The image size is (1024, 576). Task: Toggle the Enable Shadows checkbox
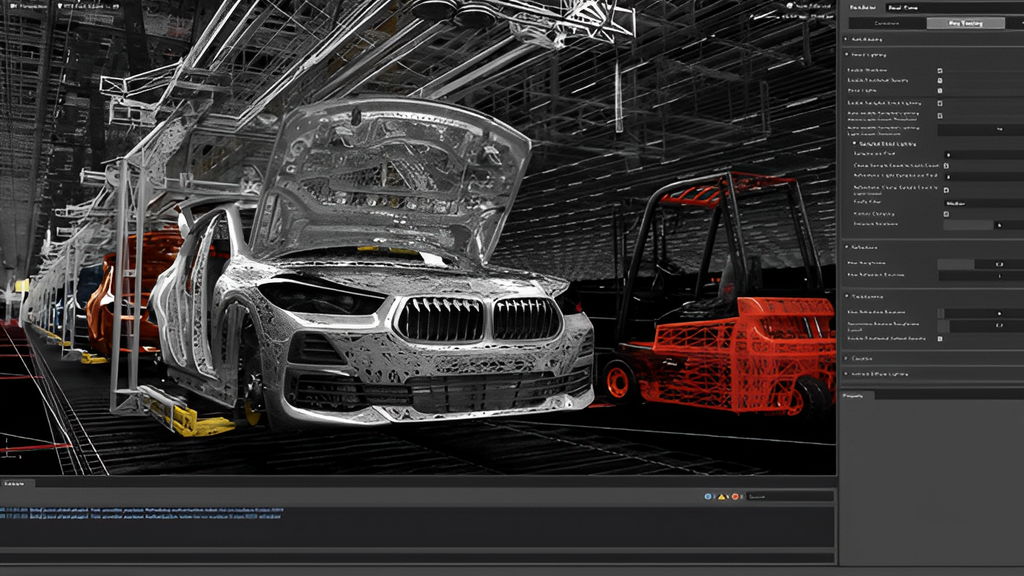point(940,71)
